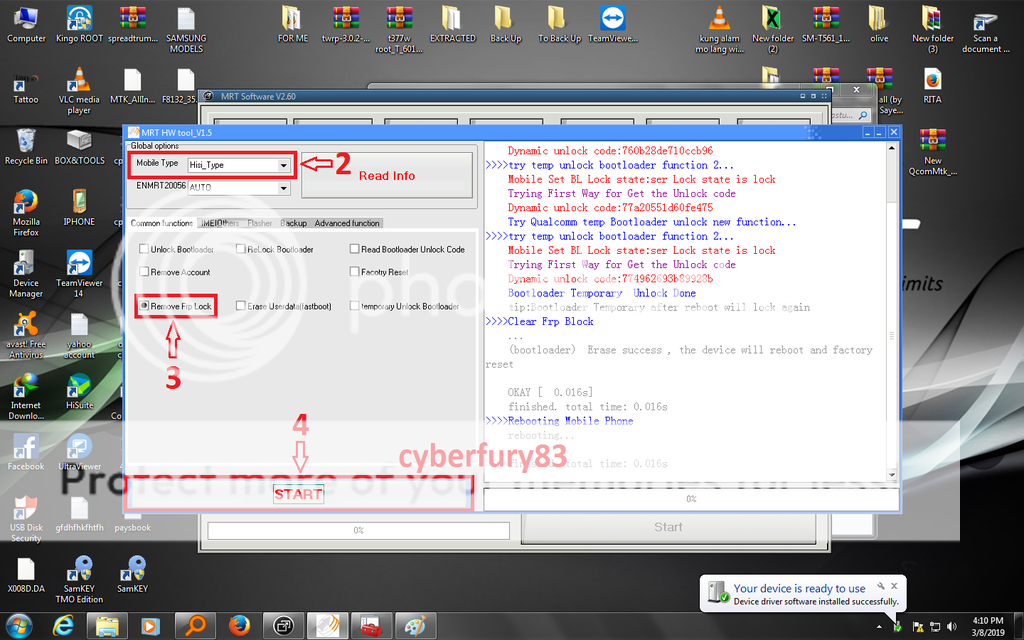Open the Backup tab
The height and width of the screenshot is (640, 1024).
pos(293,223)
